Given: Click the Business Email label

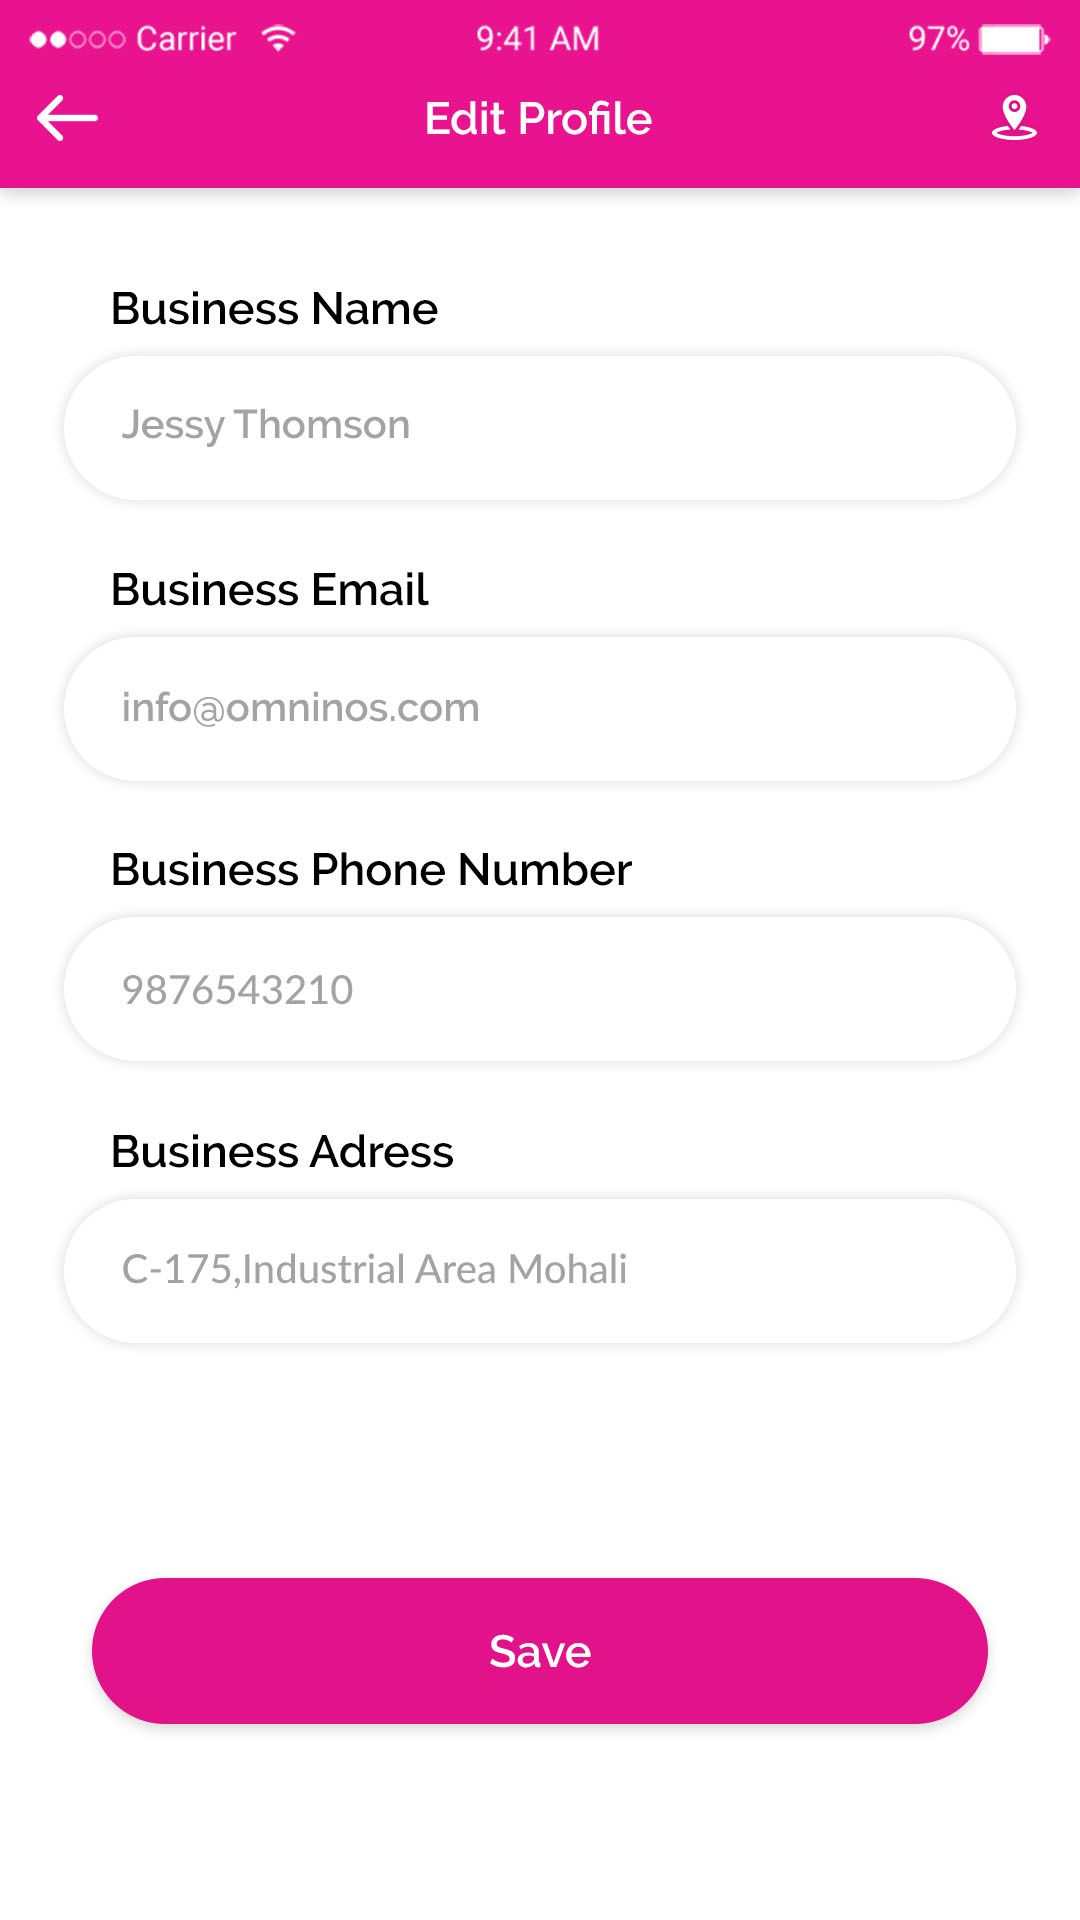Looking at the screenshot, I should [269, 590].
